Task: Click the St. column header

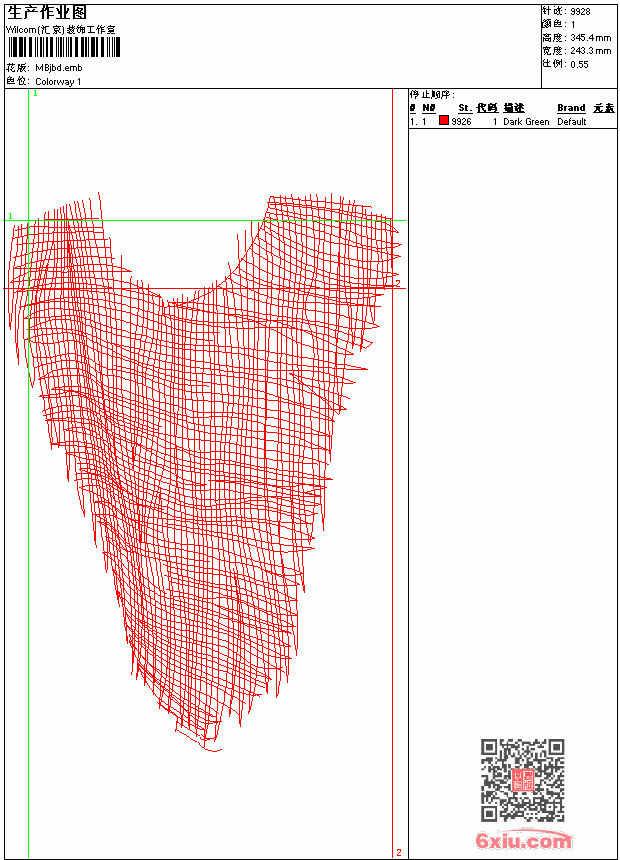Action: coord(465,108)
